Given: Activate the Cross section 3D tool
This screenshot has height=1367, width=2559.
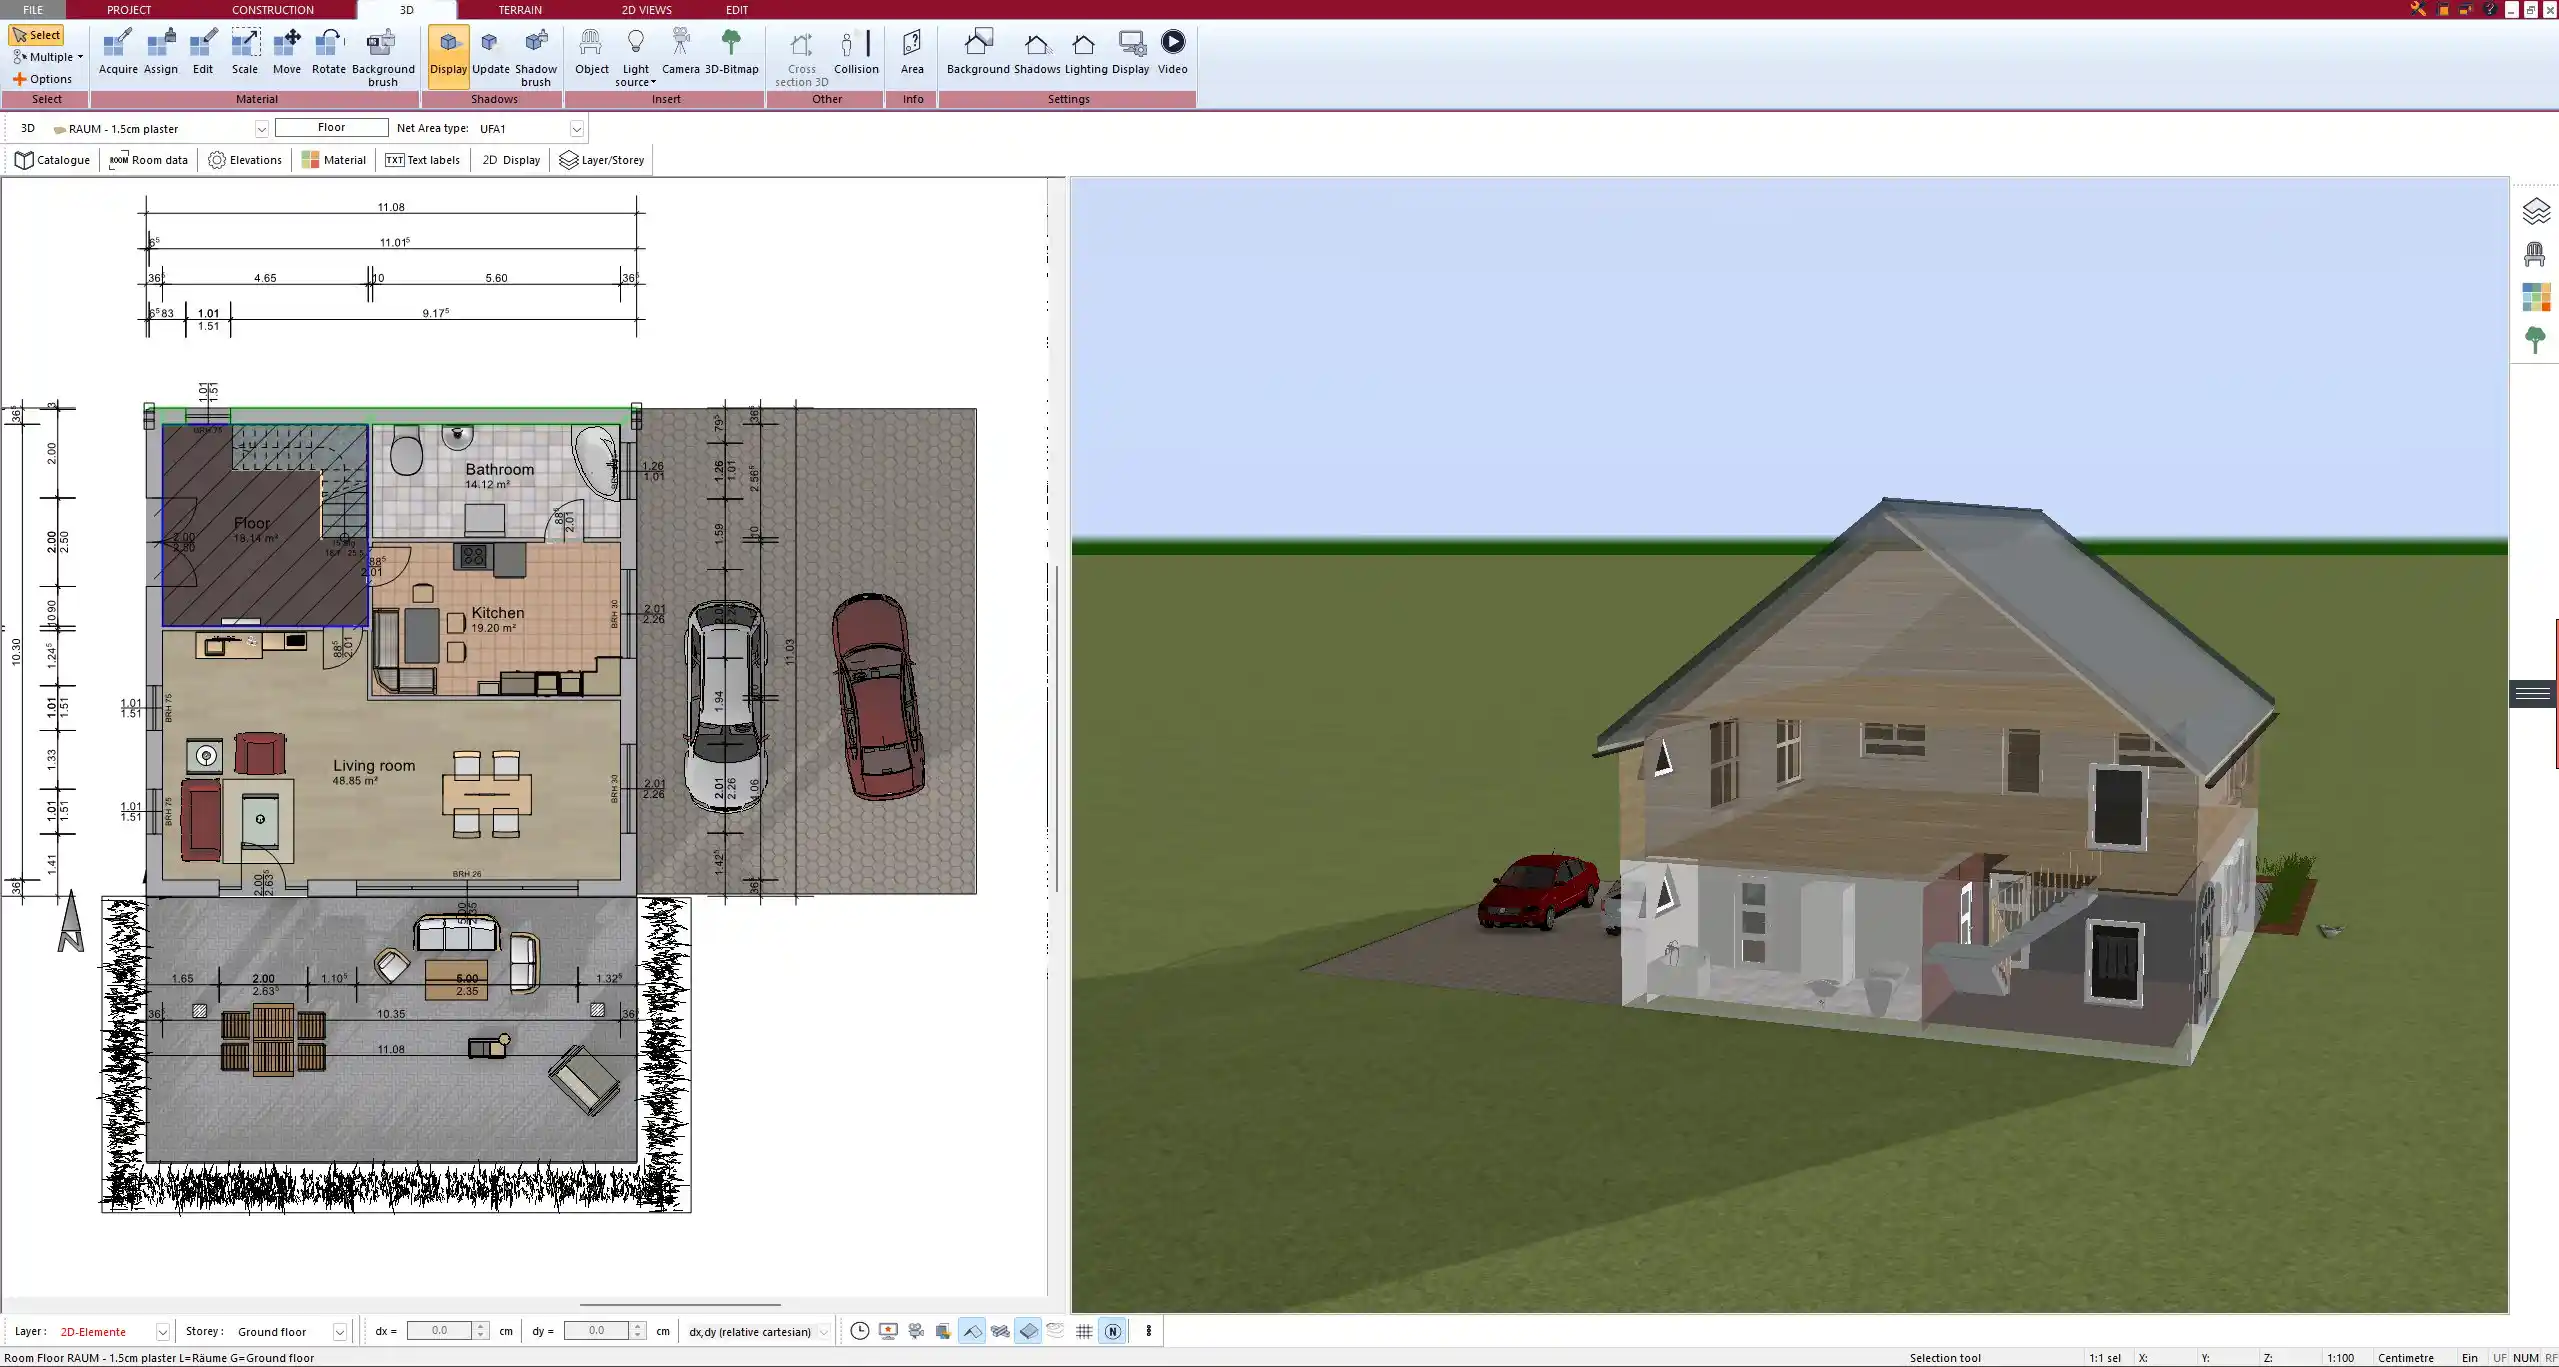Looking at the screenshot, I should 799,54.
